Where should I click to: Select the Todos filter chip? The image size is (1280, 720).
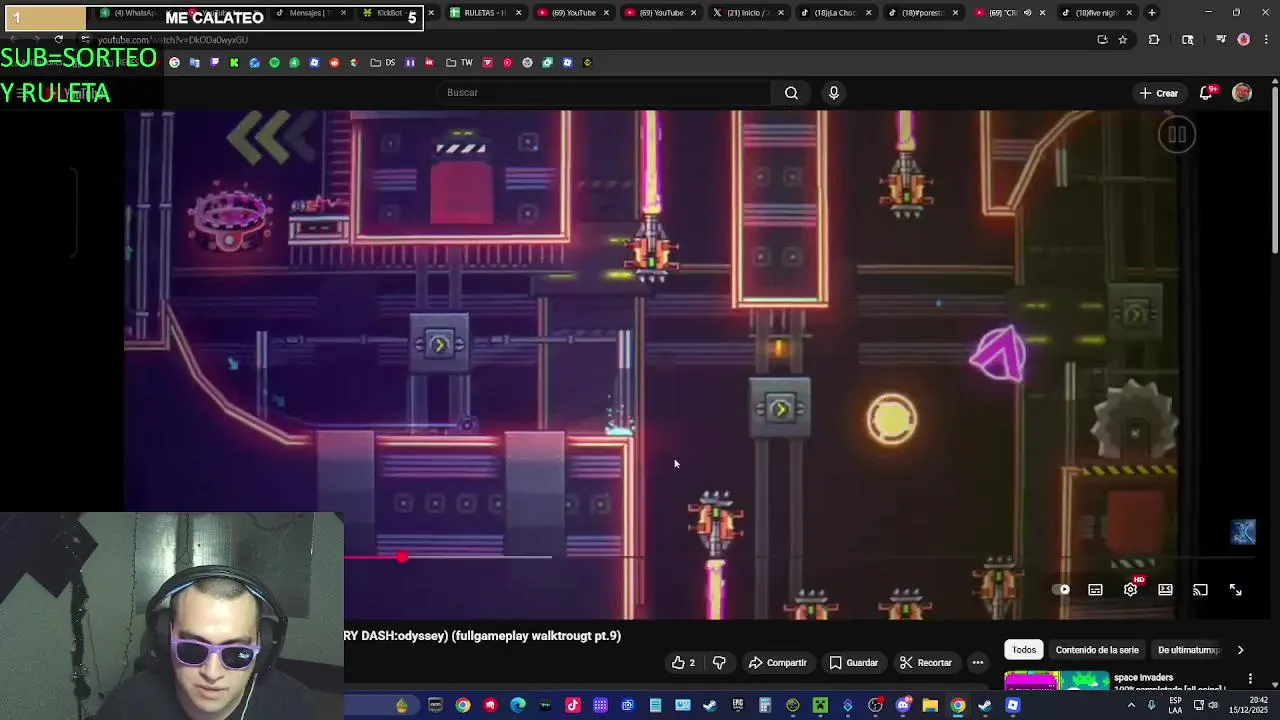(x=1024, y=650)
